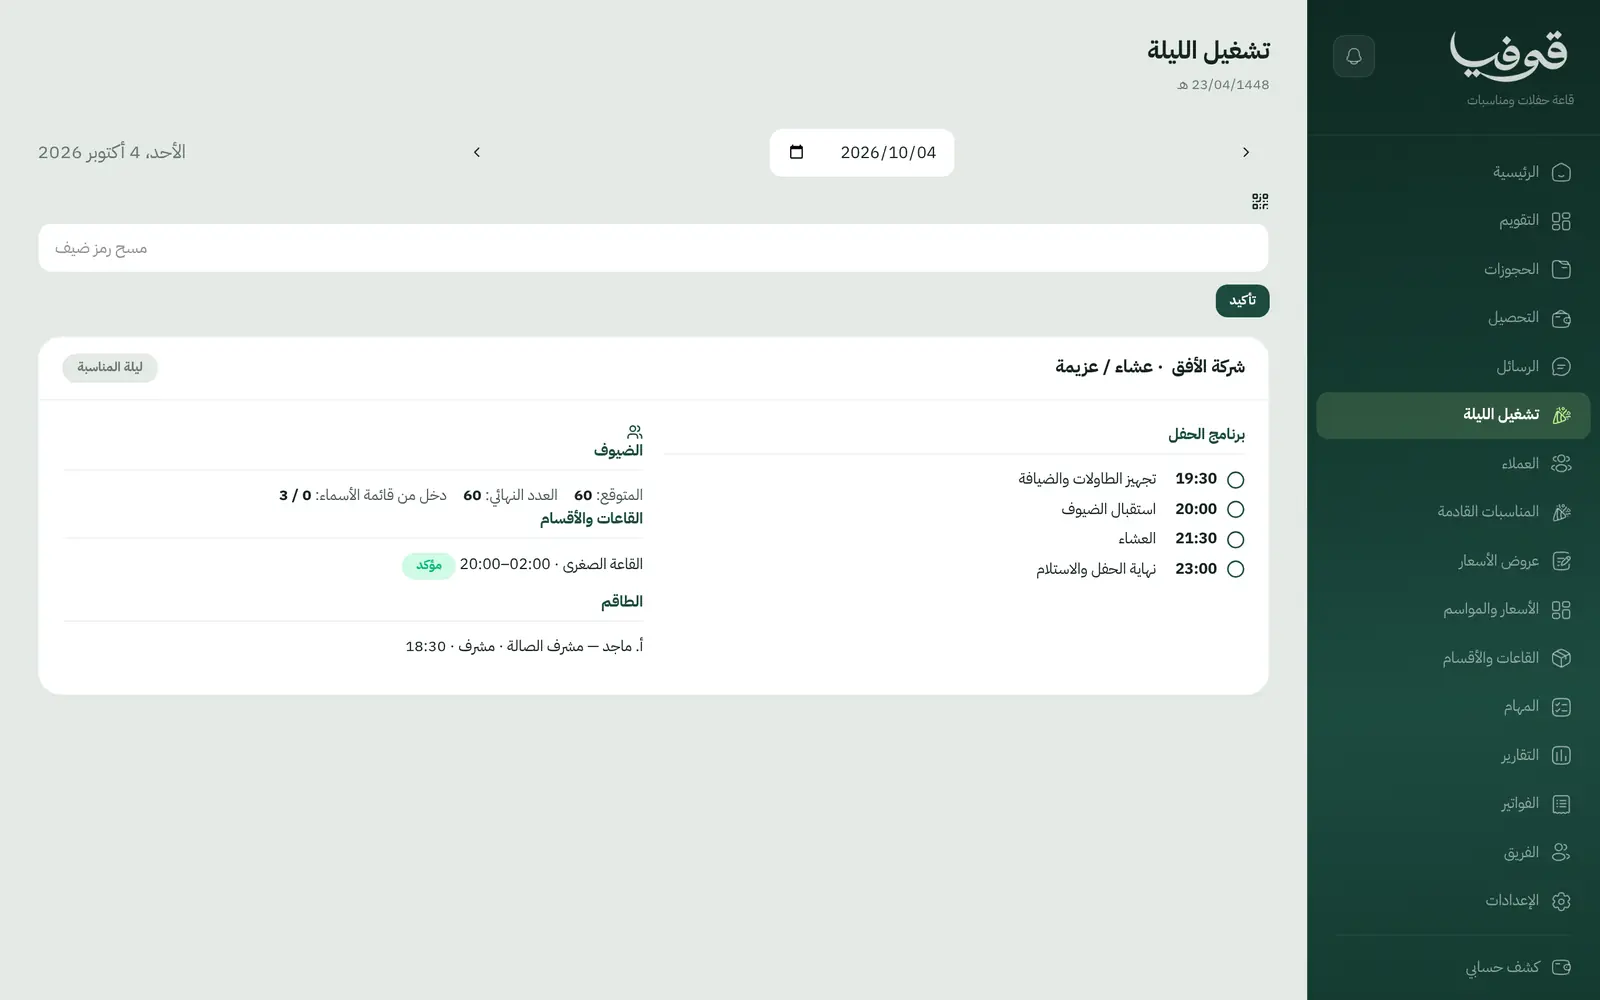Go to the previous day with left chevron

tap(477, 152)
